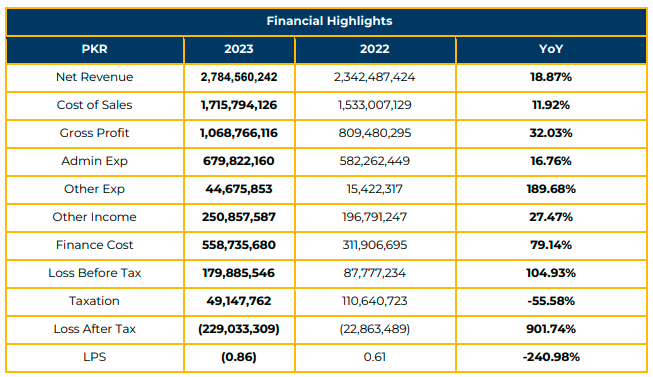This screenshot has width=653, height=377.
Task: Select the PKR column header
Action: tap(95, 49)
